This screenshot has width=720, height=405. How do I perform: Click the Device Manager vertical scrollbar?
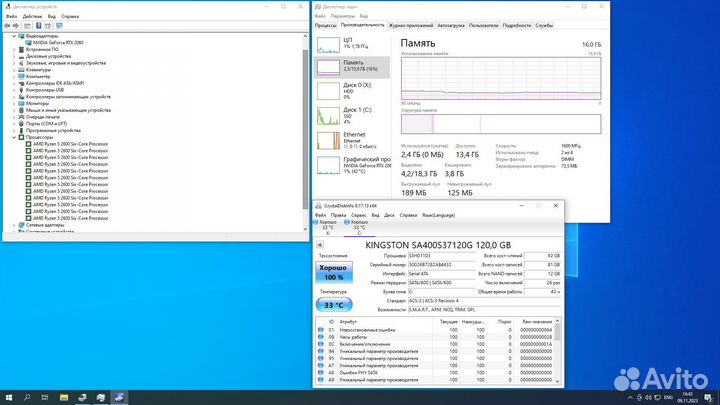point(305,129)
